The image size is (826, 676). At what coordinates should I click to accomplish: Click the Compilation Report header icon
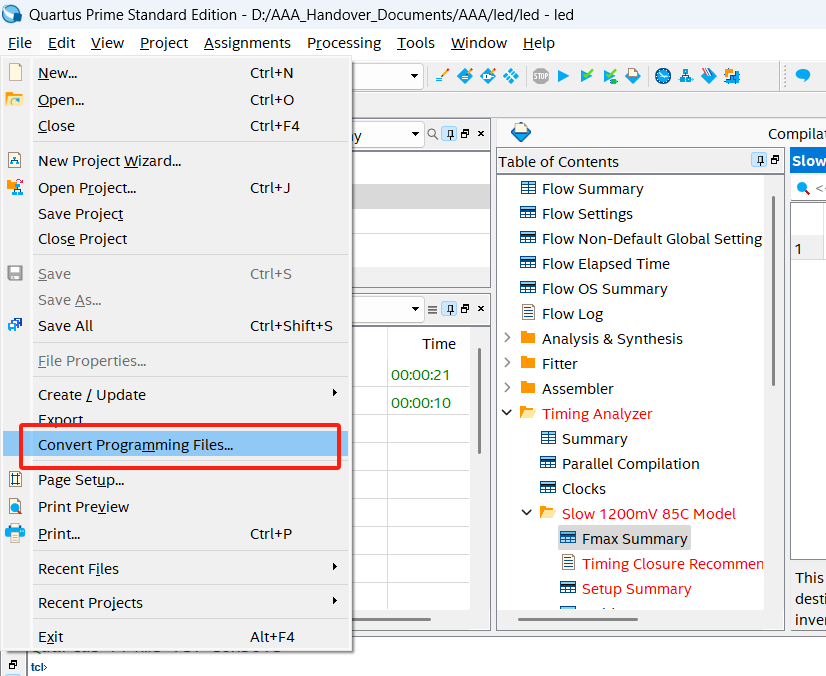pos(520,132)
